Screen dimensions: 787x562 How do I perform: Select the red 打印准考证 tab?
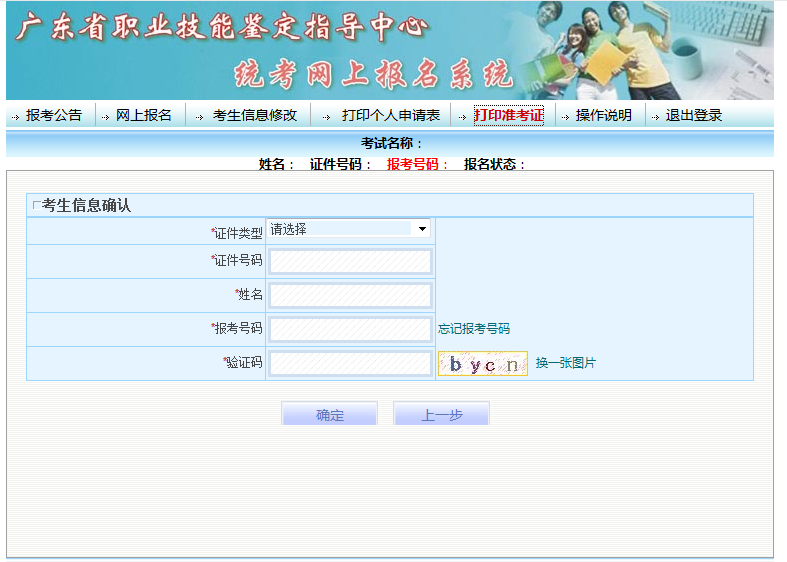pyautogui.click(x=508, y=115)
